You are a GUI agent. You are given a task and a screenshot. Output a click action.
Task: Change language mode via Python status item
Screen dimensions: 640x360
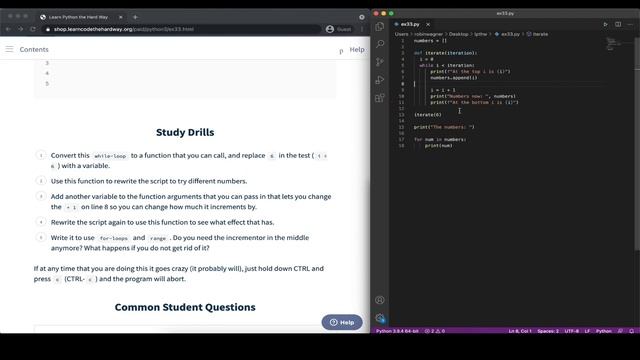coord(604,331)
